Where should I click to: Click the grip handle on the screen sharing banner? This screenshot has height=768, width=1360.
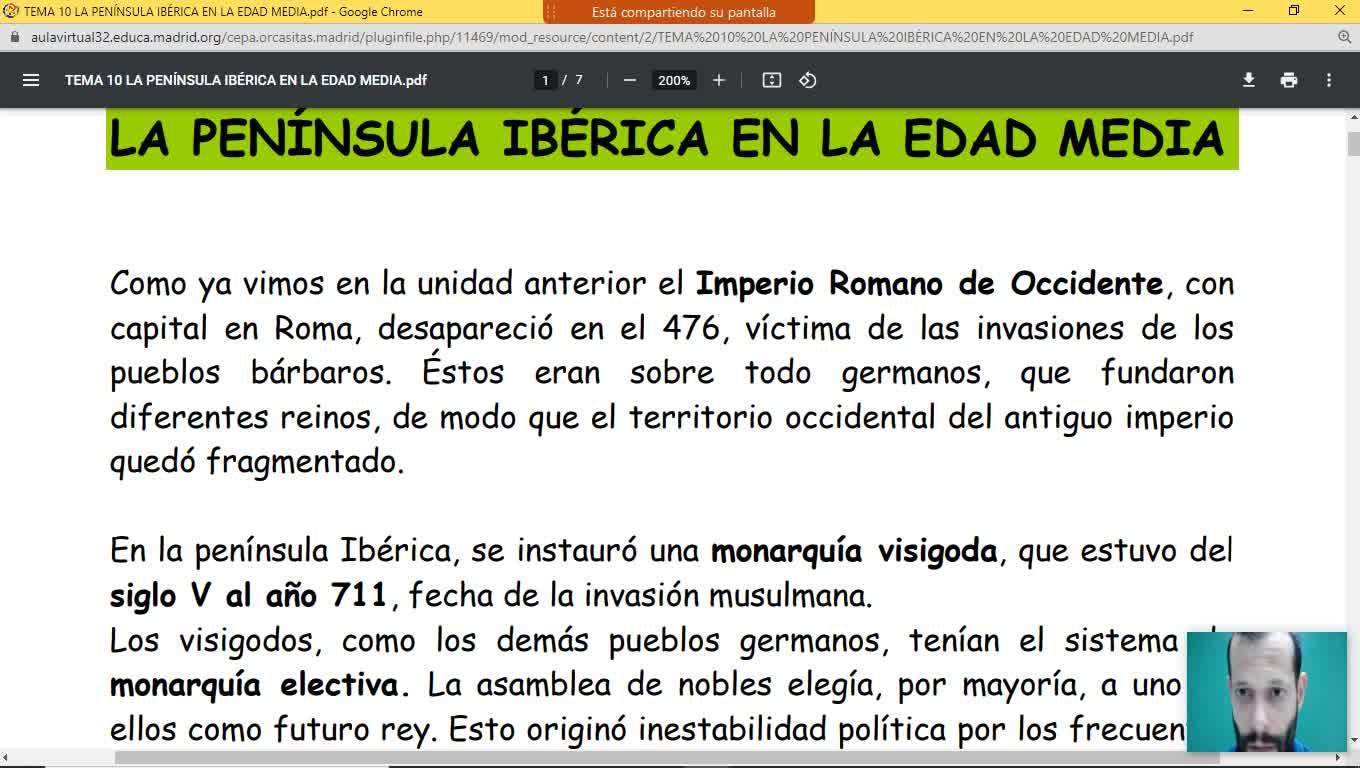click(551, 12)
